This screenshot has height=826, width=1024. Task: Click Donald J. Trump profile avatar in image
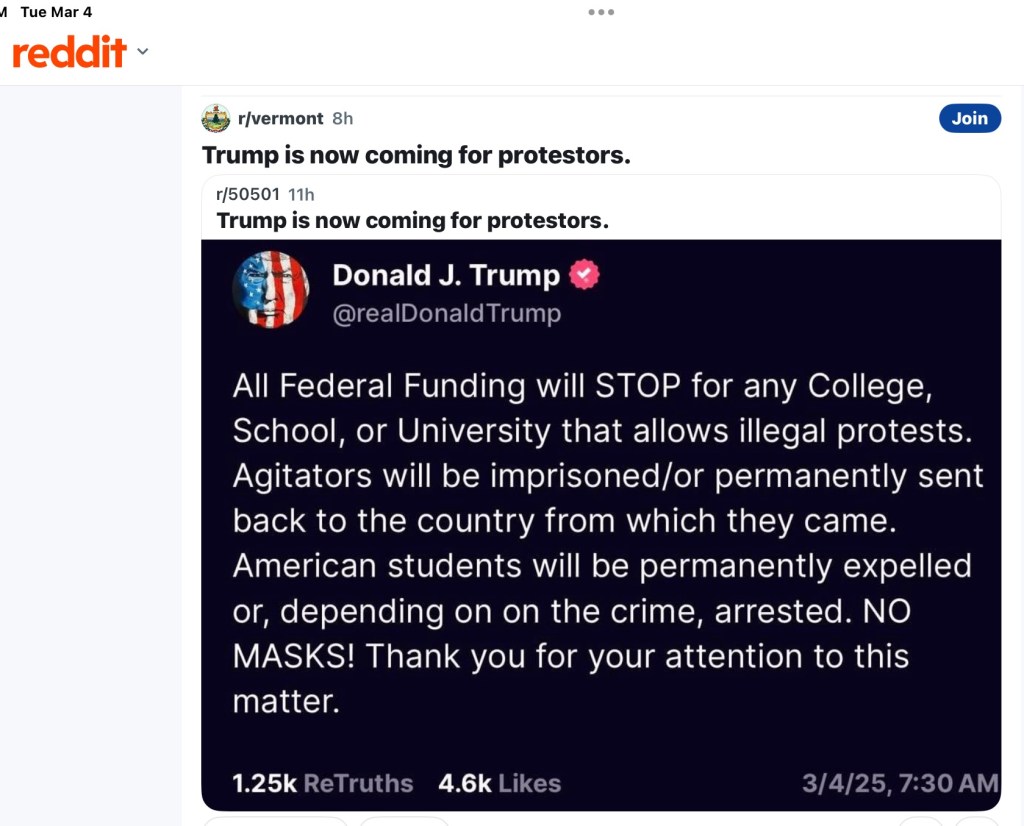[271, 290]
